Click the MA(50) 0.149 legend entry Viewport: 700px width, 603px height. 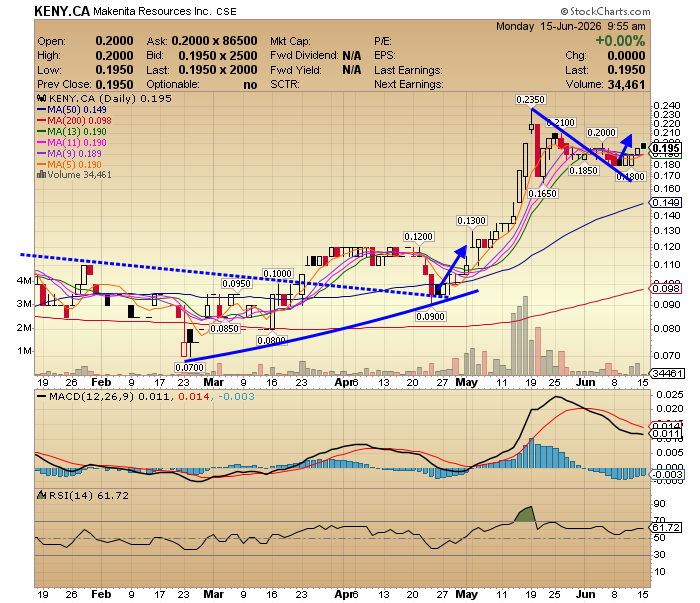(72, 110)
